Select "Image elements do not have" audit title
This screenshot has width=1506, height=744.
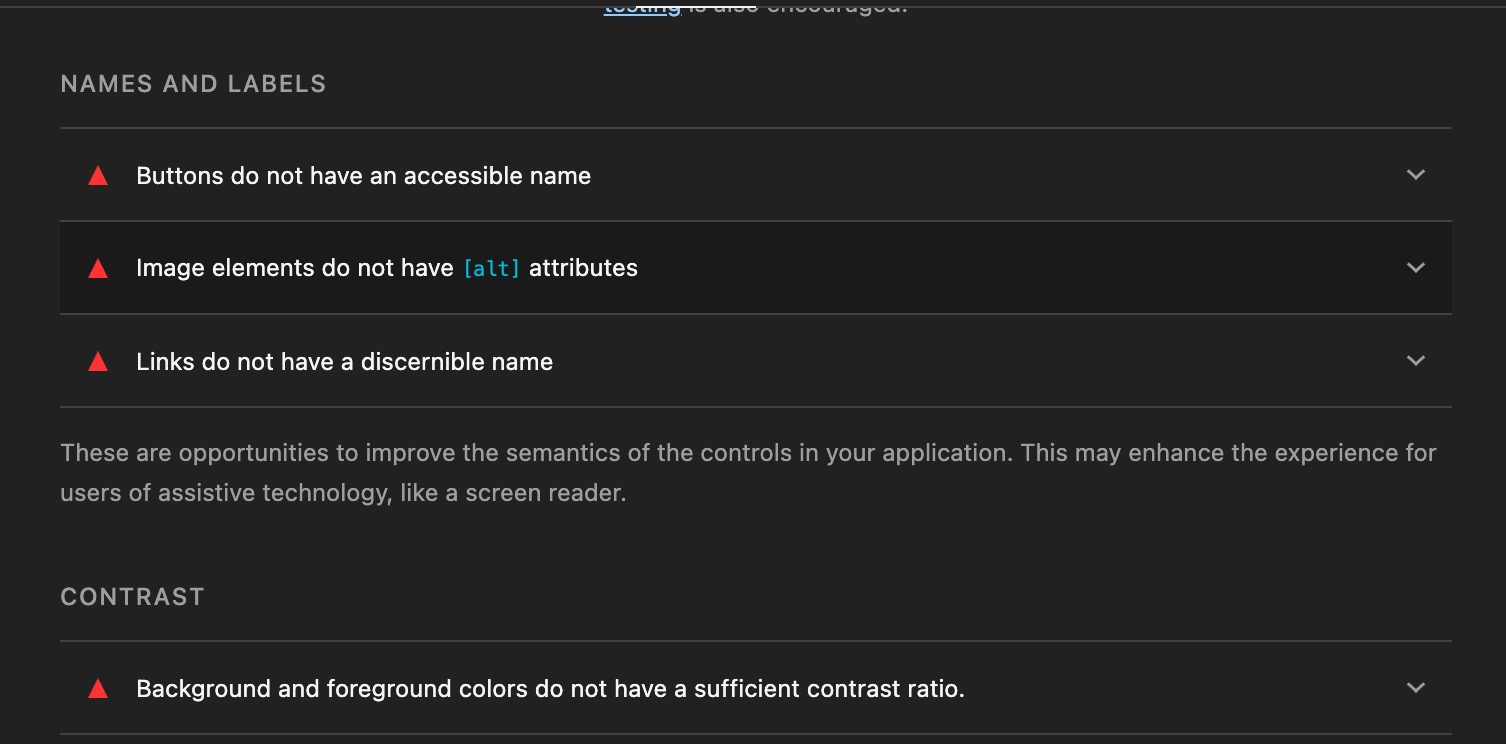tap(294, 268)
